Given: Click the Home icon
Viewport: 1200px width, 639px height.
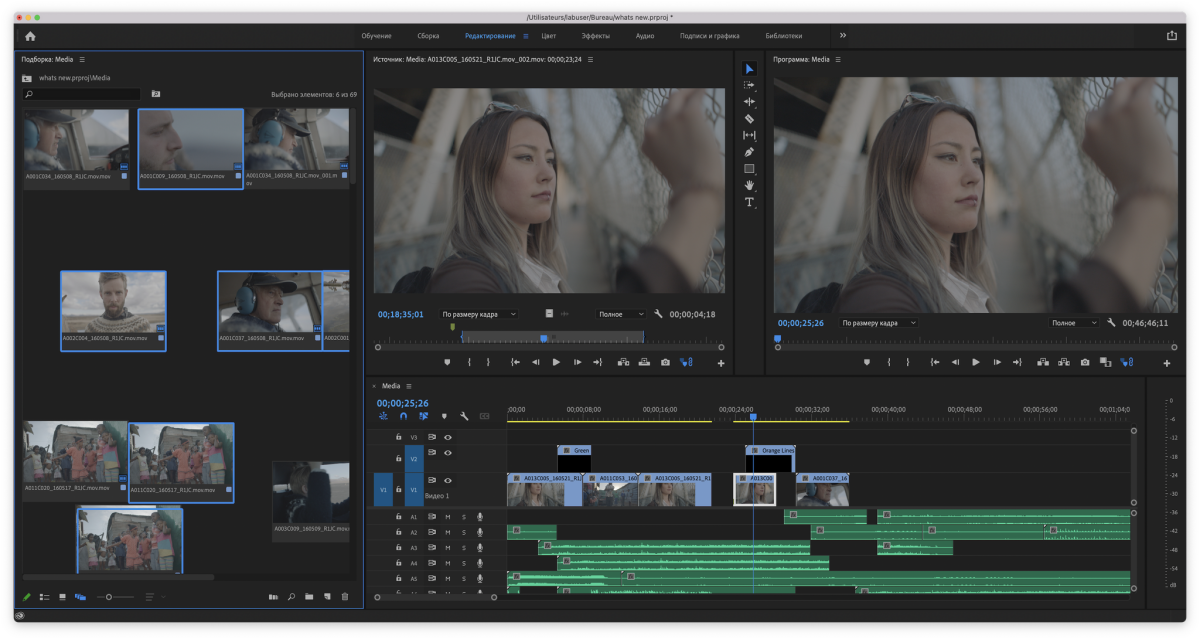Looking at the screenshot, I should (30, 36).
